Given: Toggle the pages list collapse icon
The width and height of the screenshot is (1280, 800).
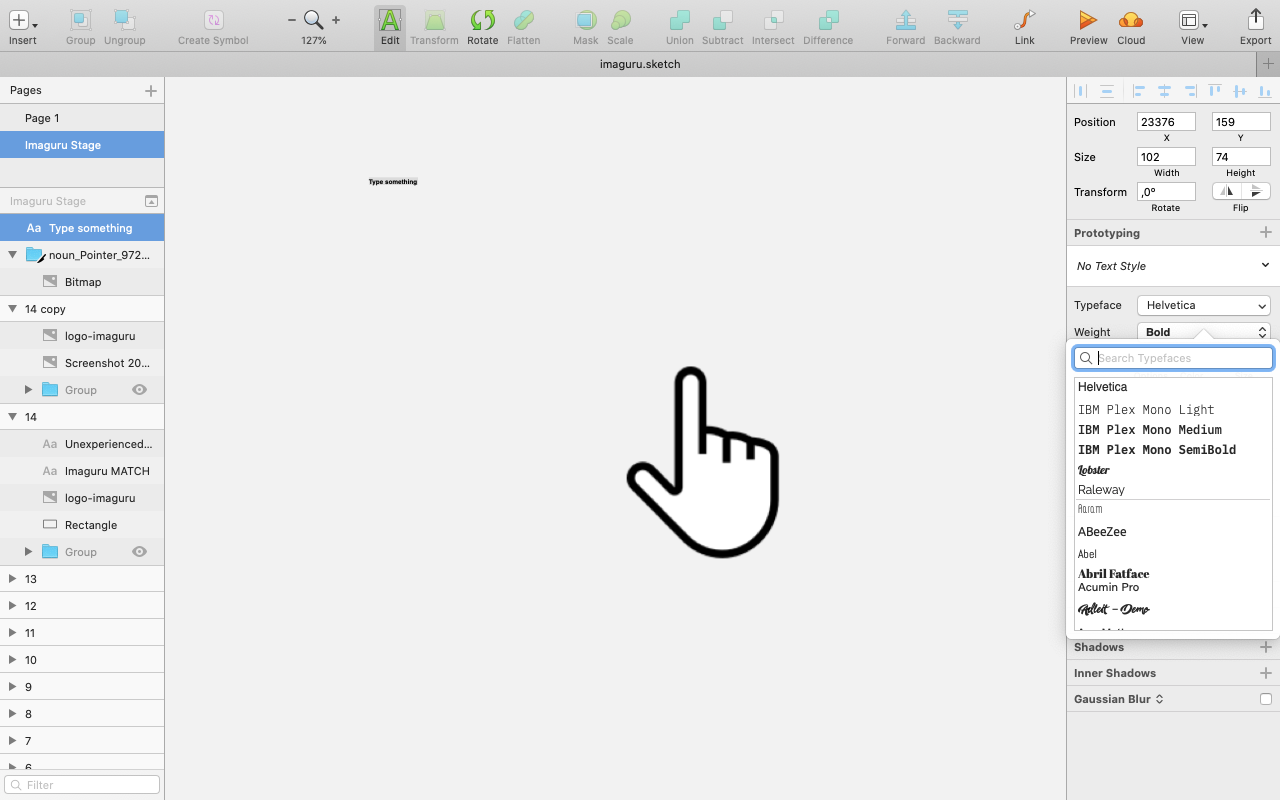Looking at the screenshot, I should [x=151, y=201].
